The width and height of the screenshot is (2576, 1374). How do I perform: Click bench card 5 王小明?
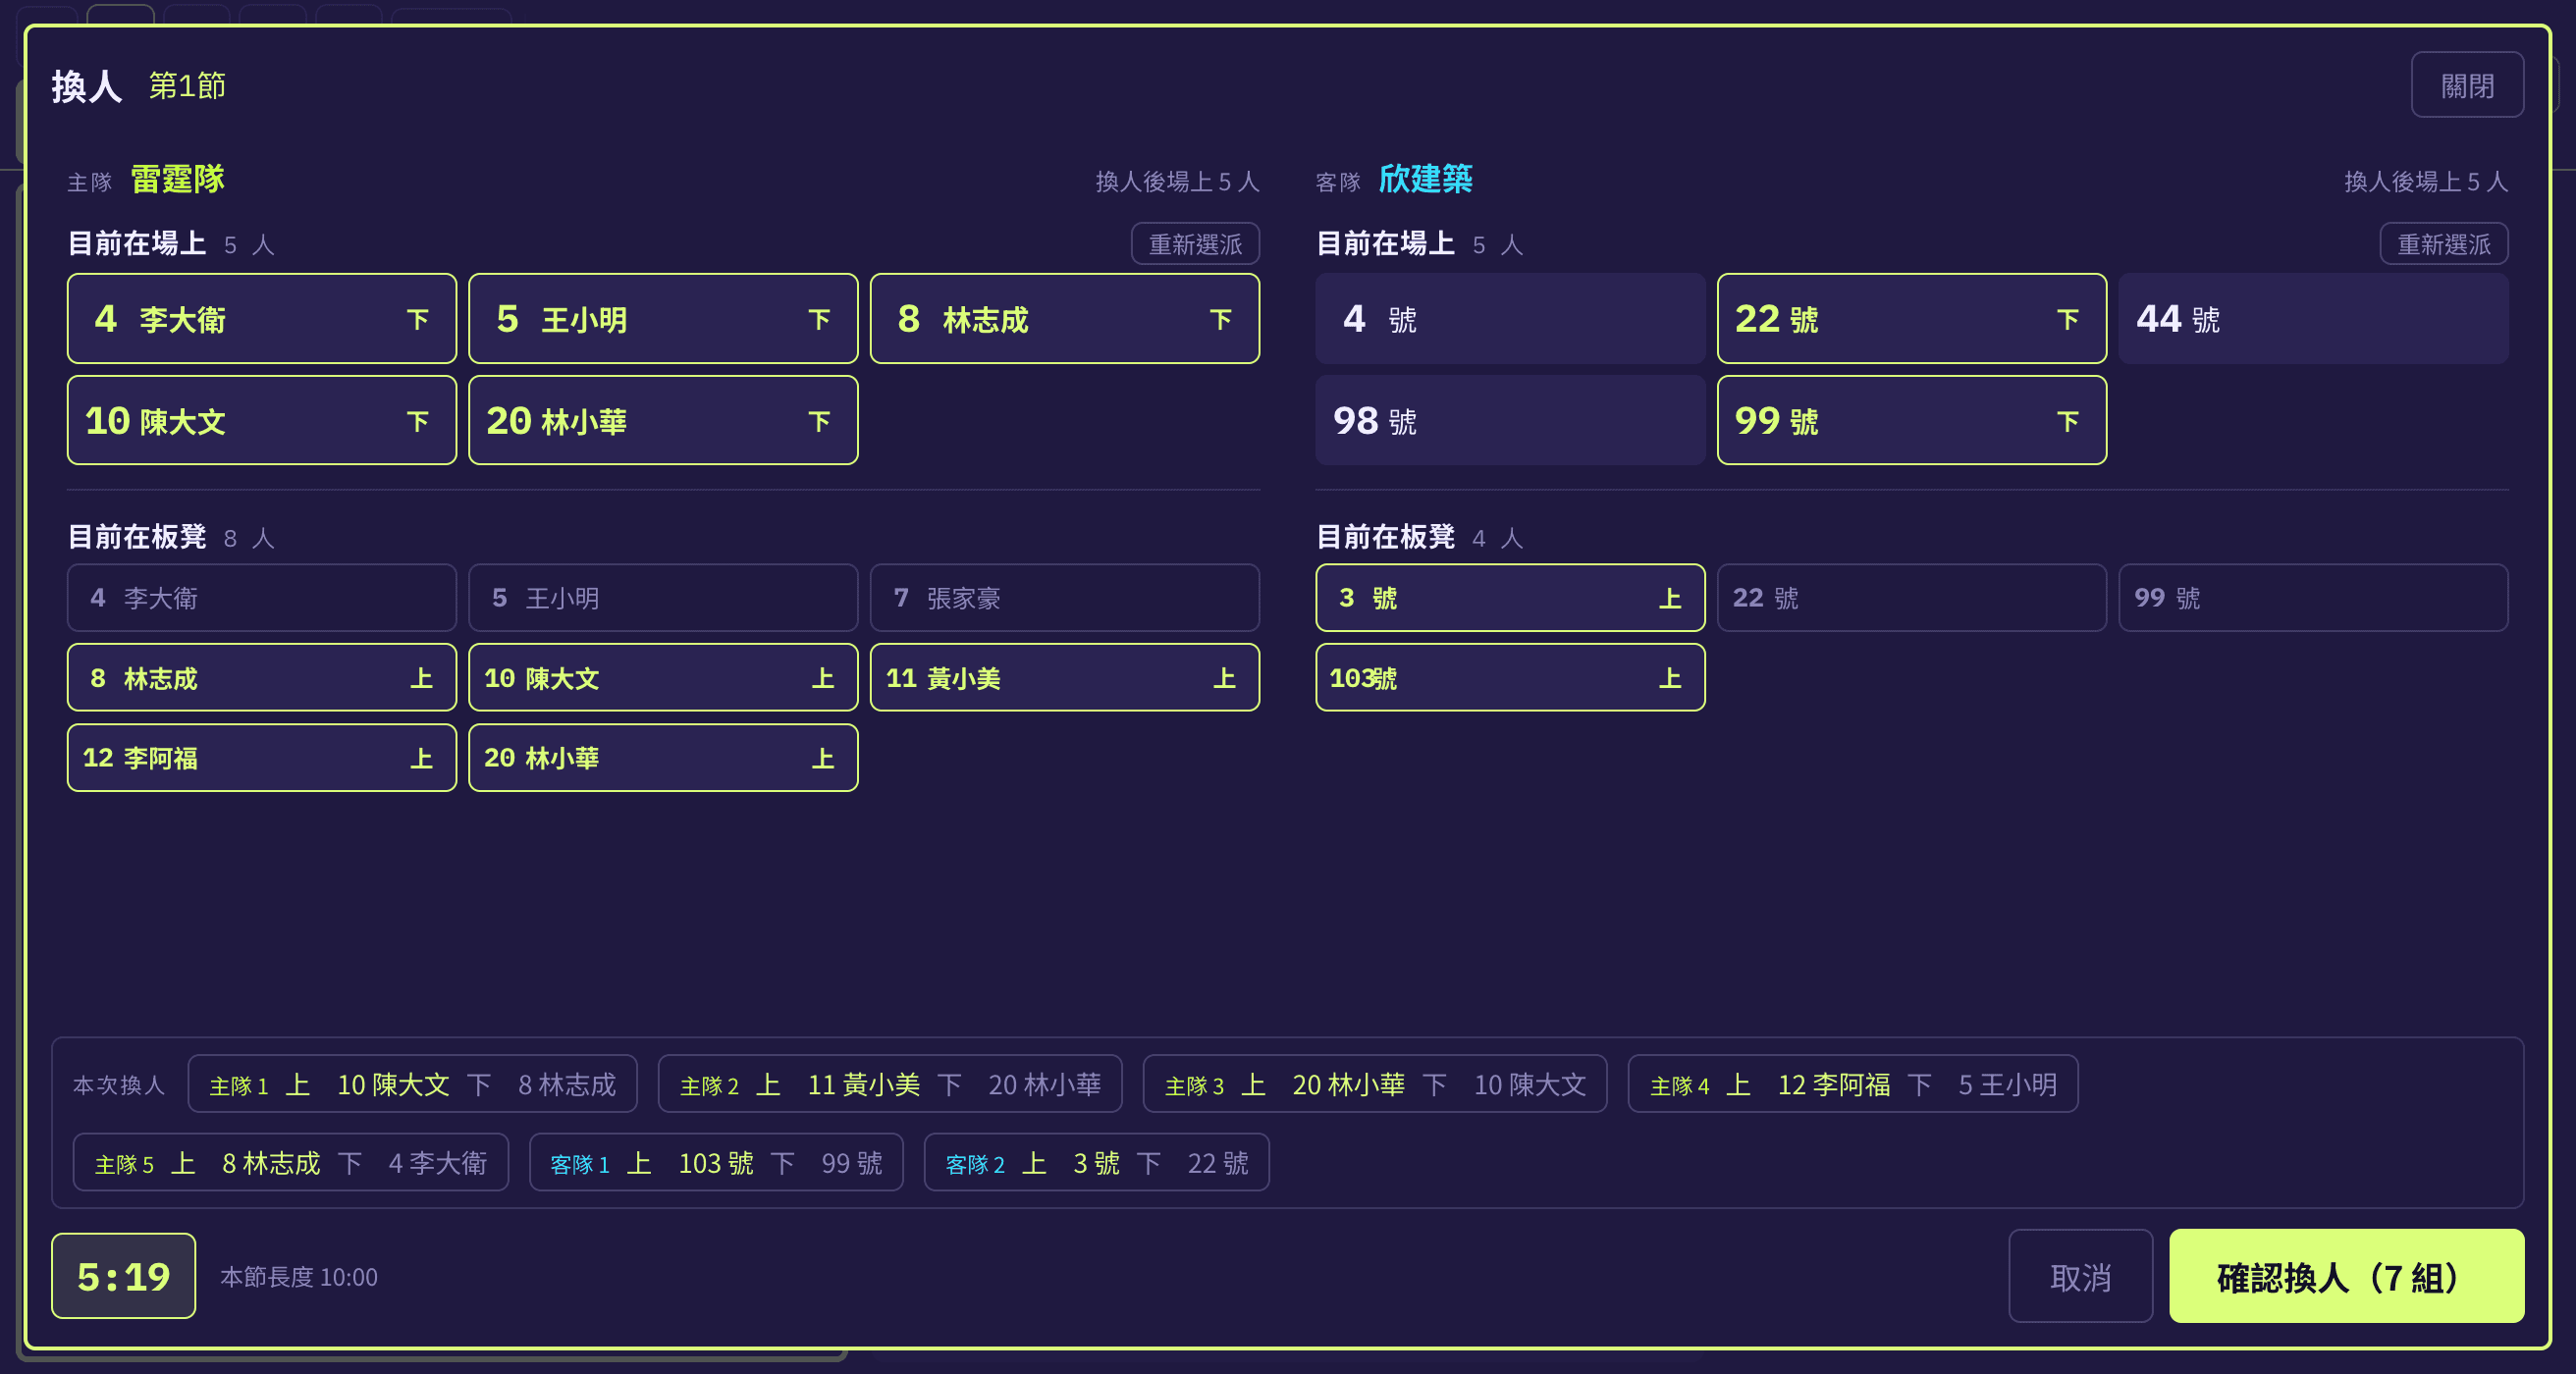pyautogui.click(x=663, y=598)
